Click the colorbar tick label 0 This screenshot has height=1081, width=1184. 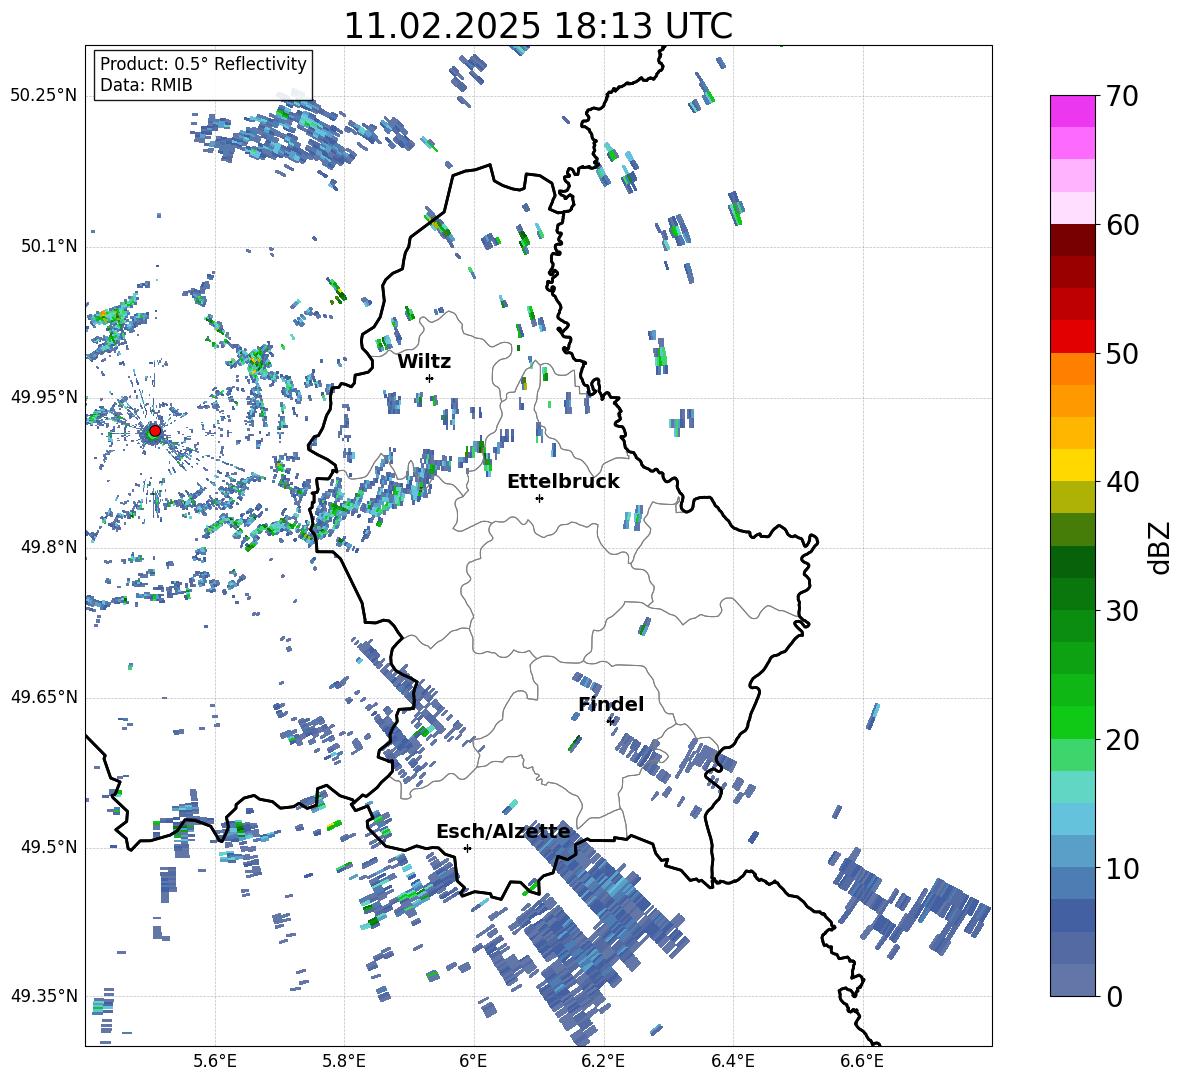(x=1114, y=996)
